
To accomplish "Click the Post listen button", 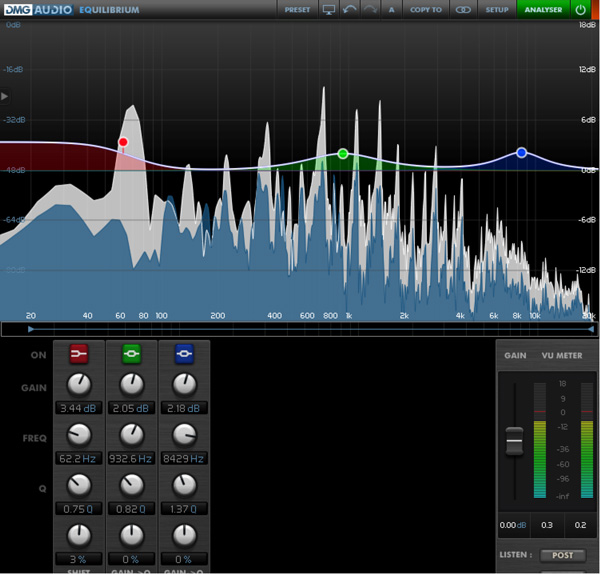I will coord(562,555).
